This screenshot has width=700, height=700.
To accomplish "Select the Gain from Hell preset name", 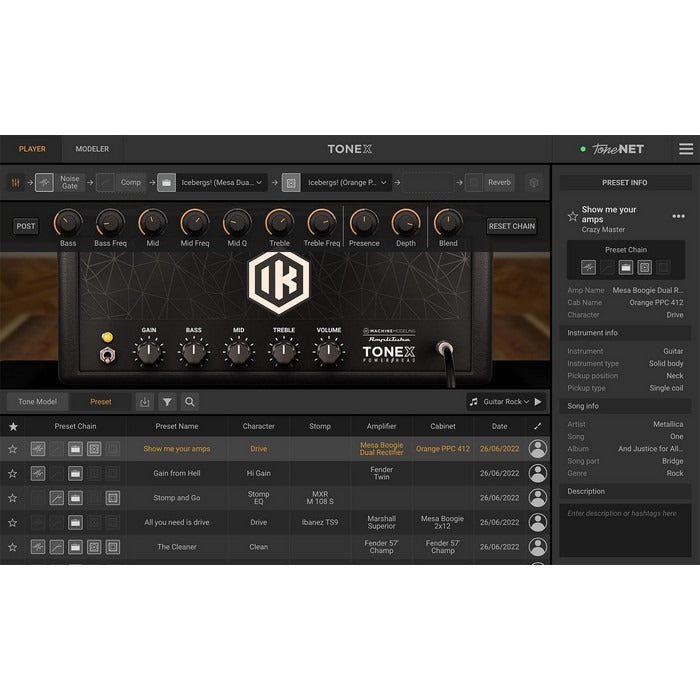I will 177,474.
